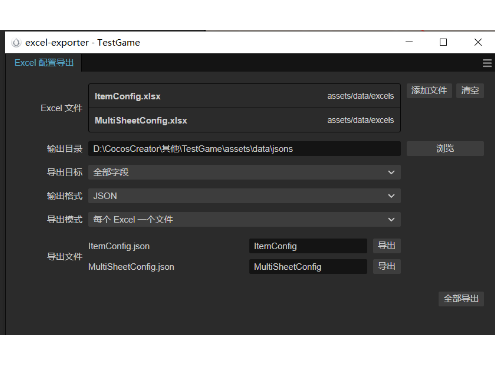Open the 导出模式 dropdown
Image resolution: width=500 pixels, height=375 pixels.
coord(244,219)
